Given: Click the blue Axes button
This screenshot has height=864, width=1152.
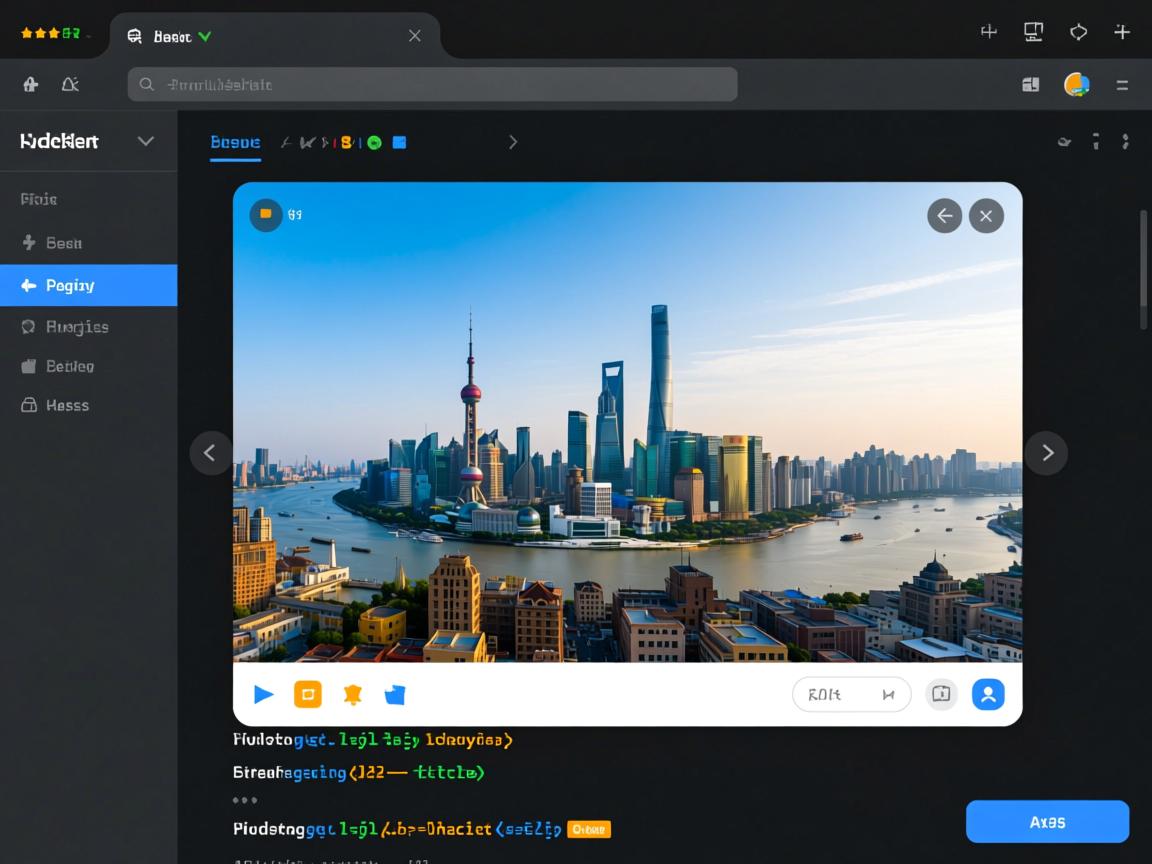Looking at the screenshot, I should (x=1047, y=821).
